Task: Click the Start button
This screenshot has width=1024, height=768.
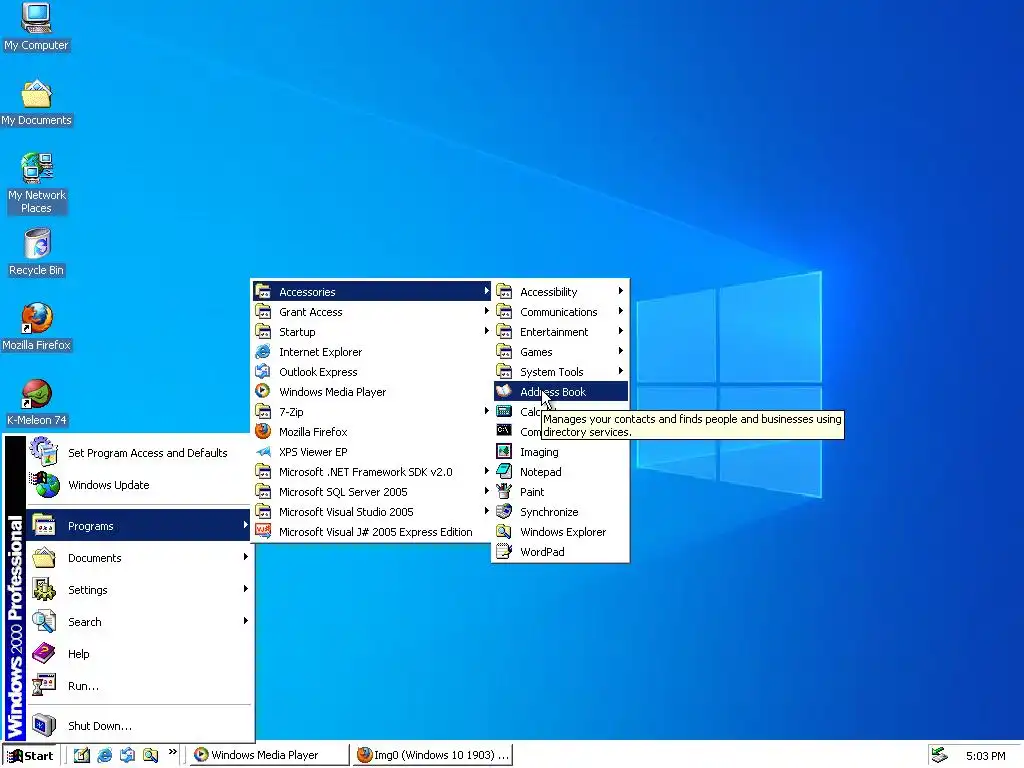Action: 30,755
